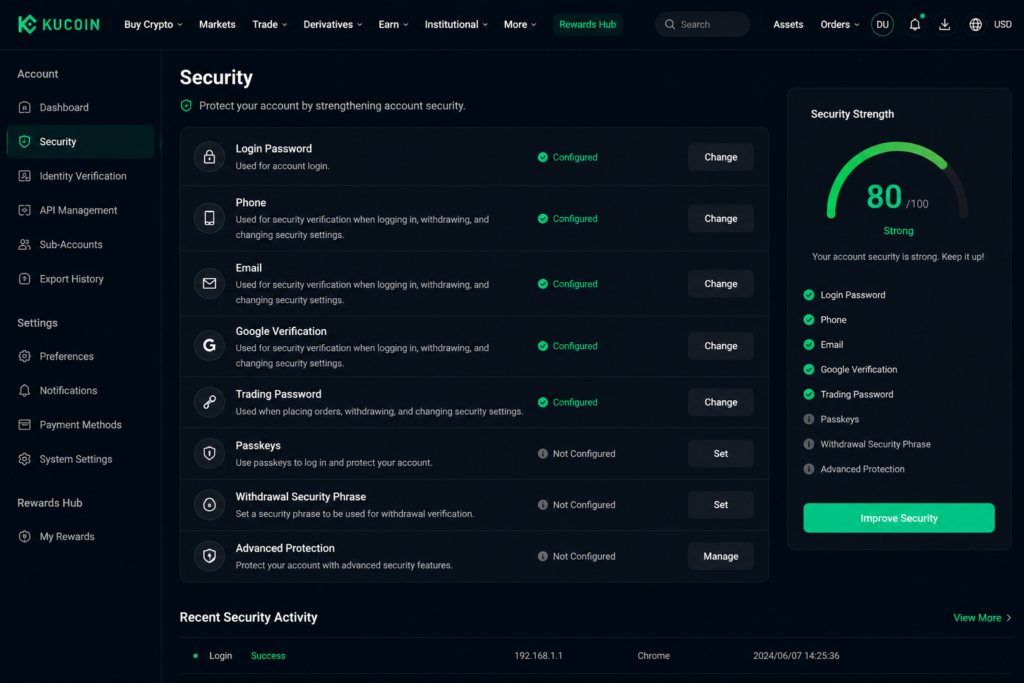Click the Login Password lock icon
Viewport: 1024px width, 683px height.
pyautogui.click(x=209, y=157)
